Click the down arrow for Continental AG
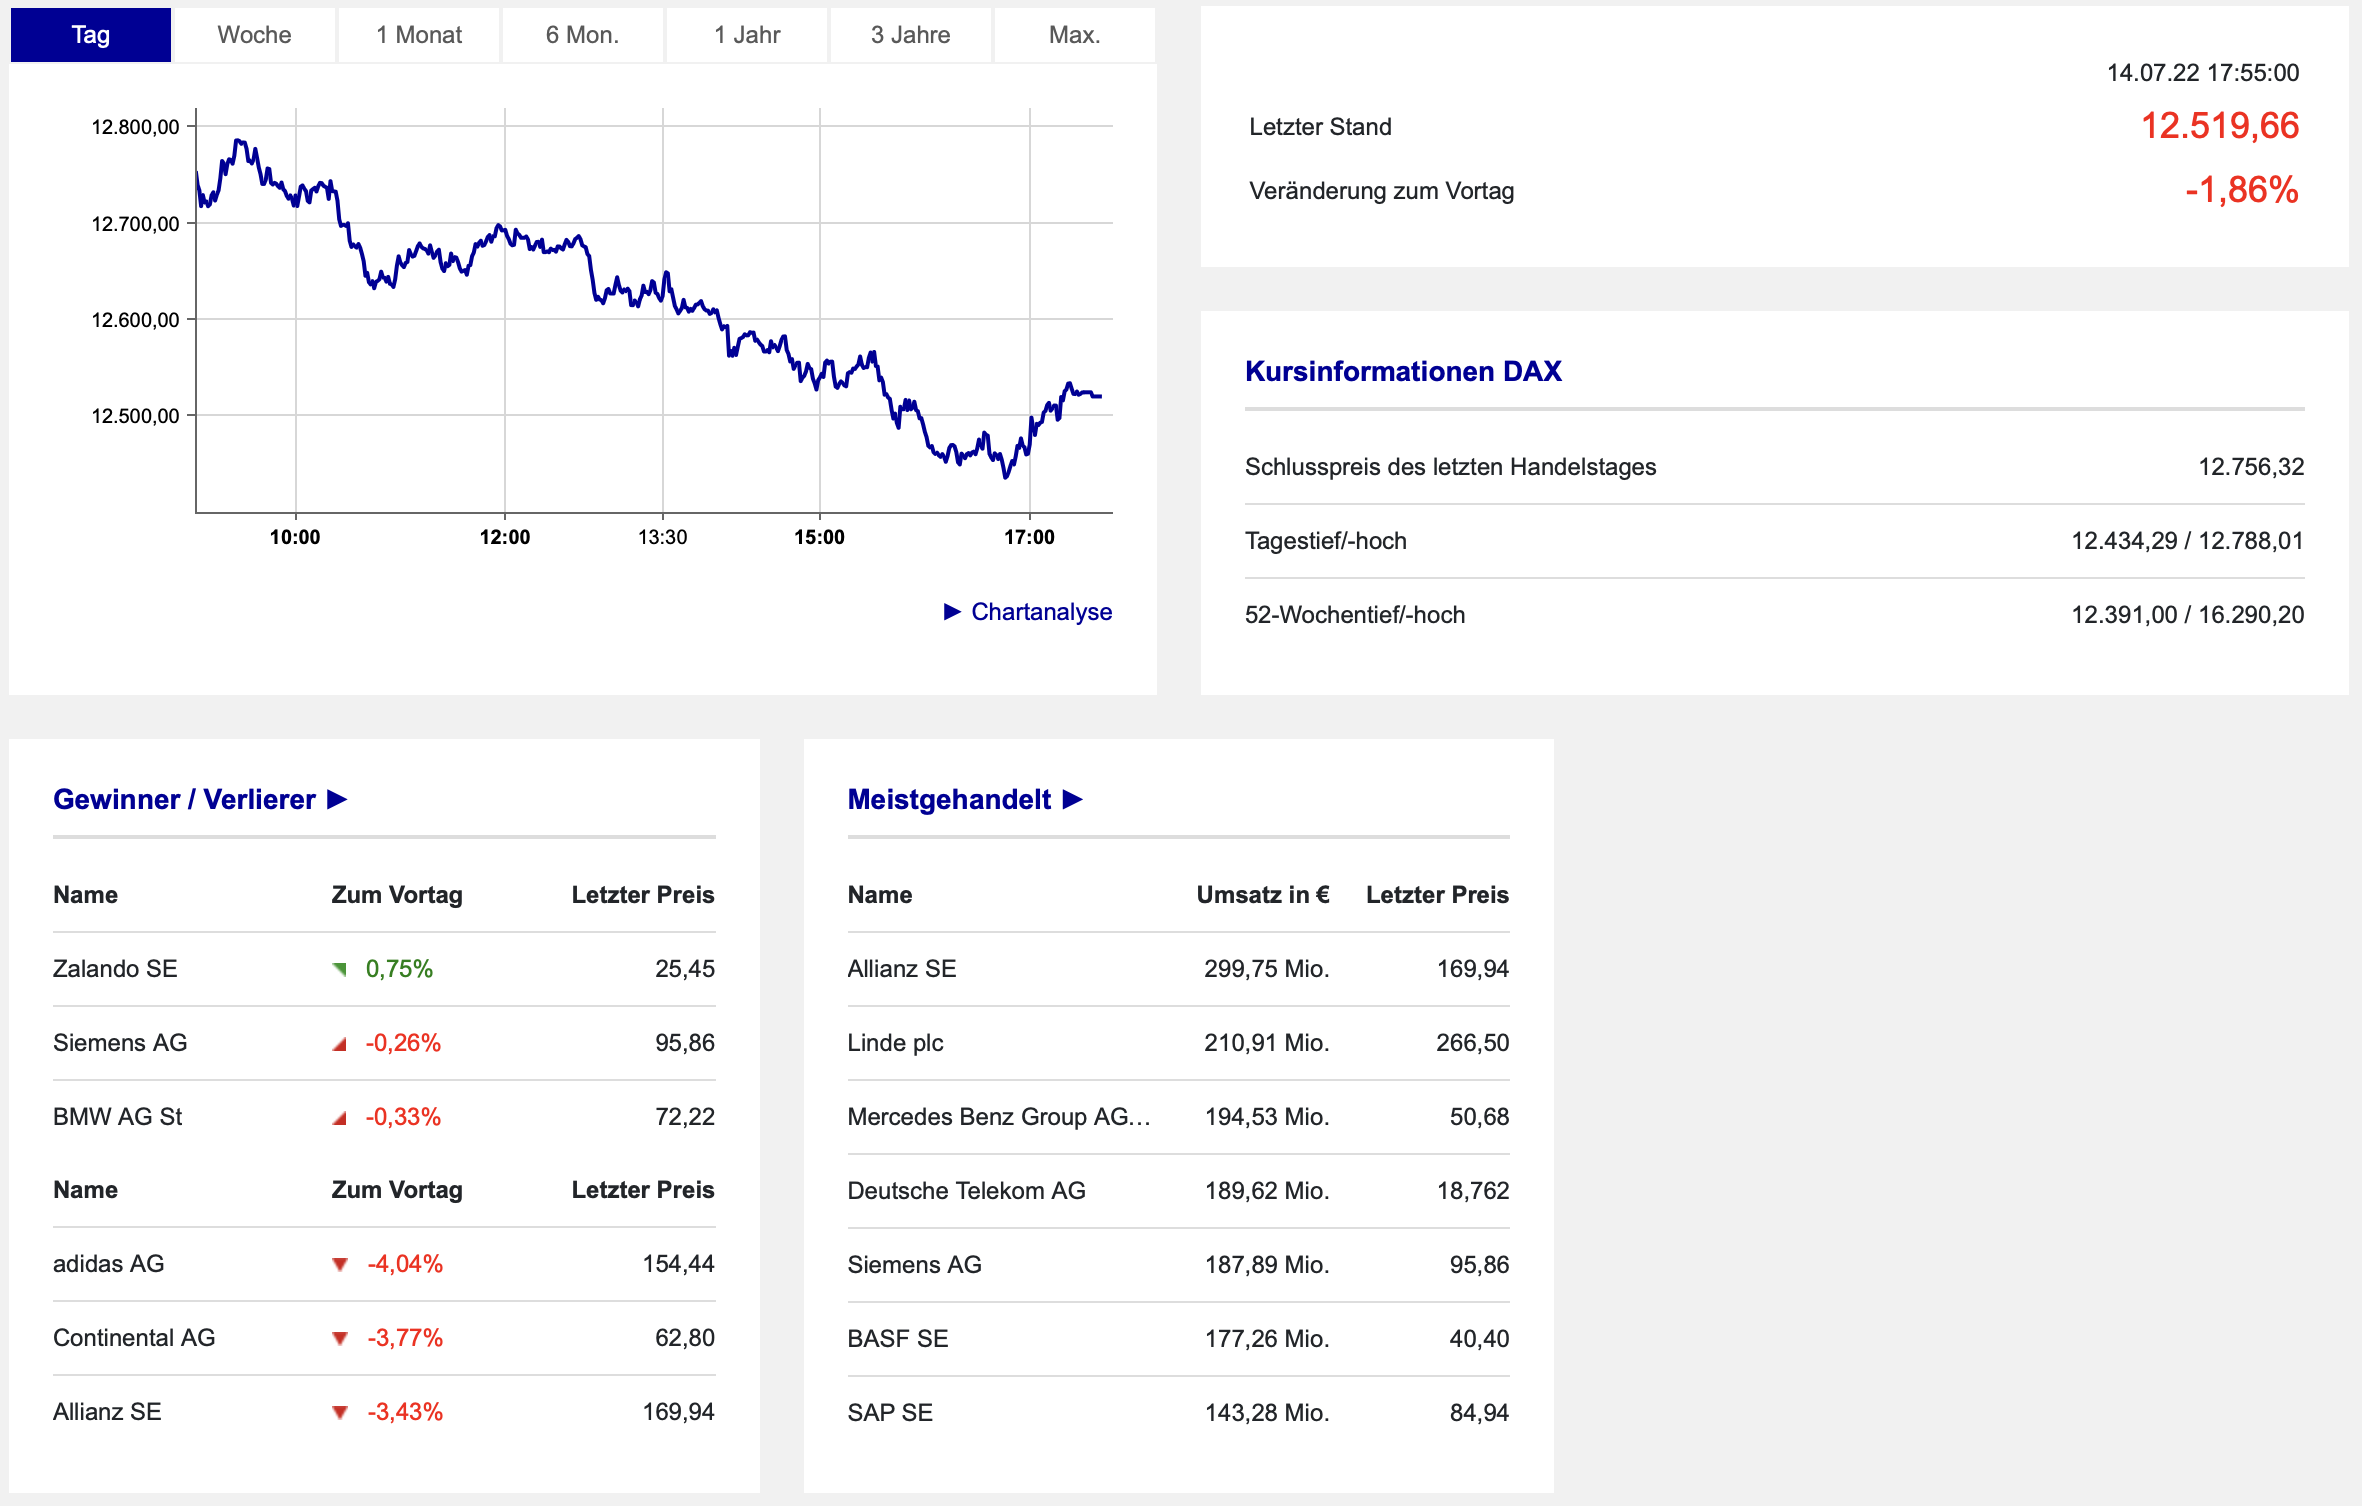 [340, 1339]
